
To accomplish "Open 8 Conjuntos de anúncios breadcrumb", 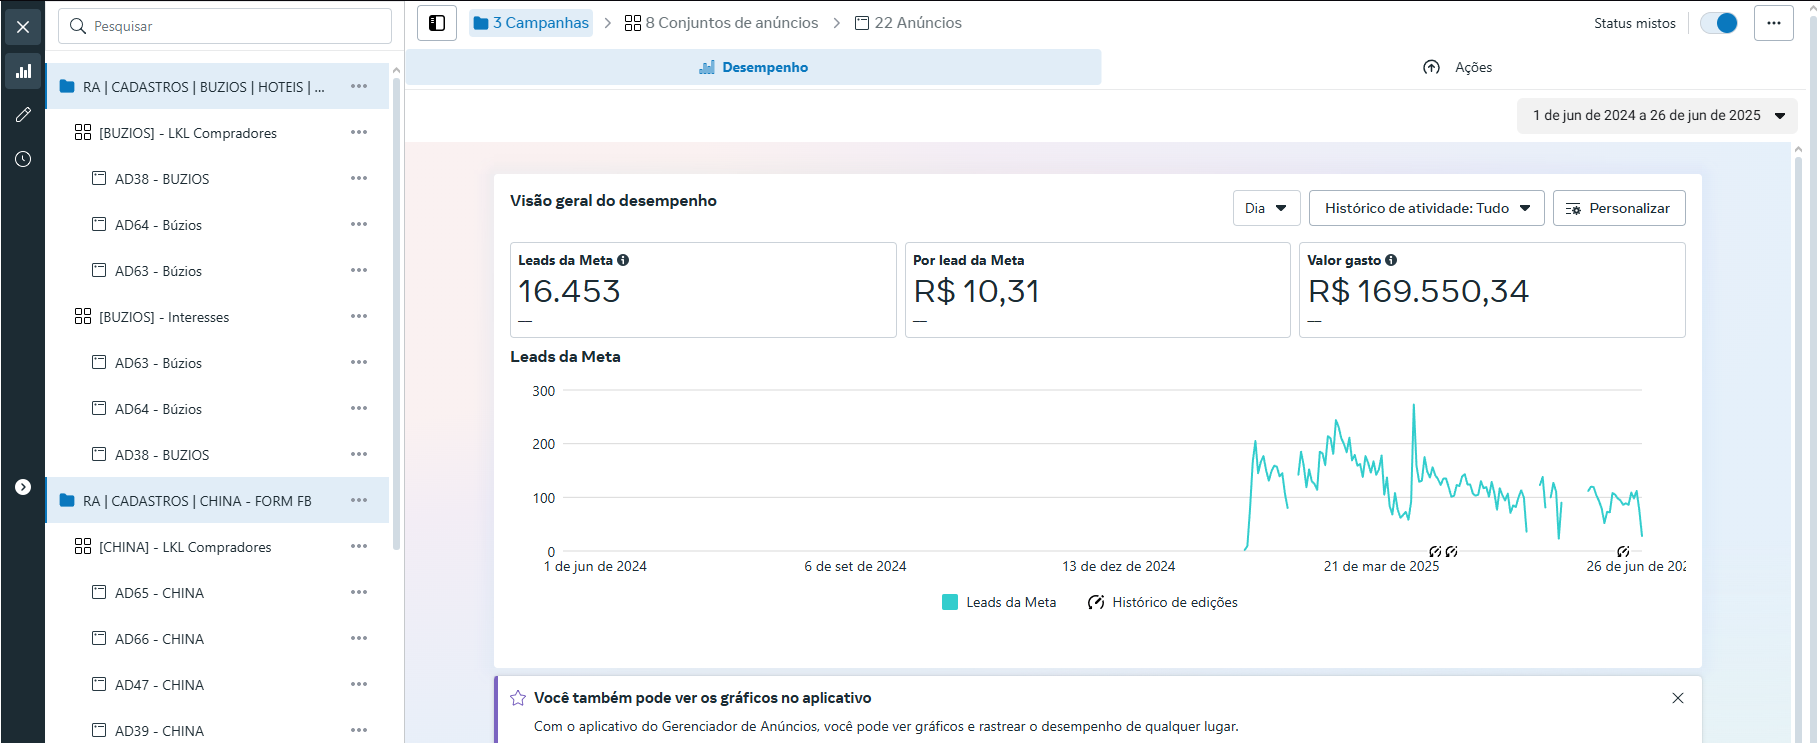I will [x=721, y=23].
